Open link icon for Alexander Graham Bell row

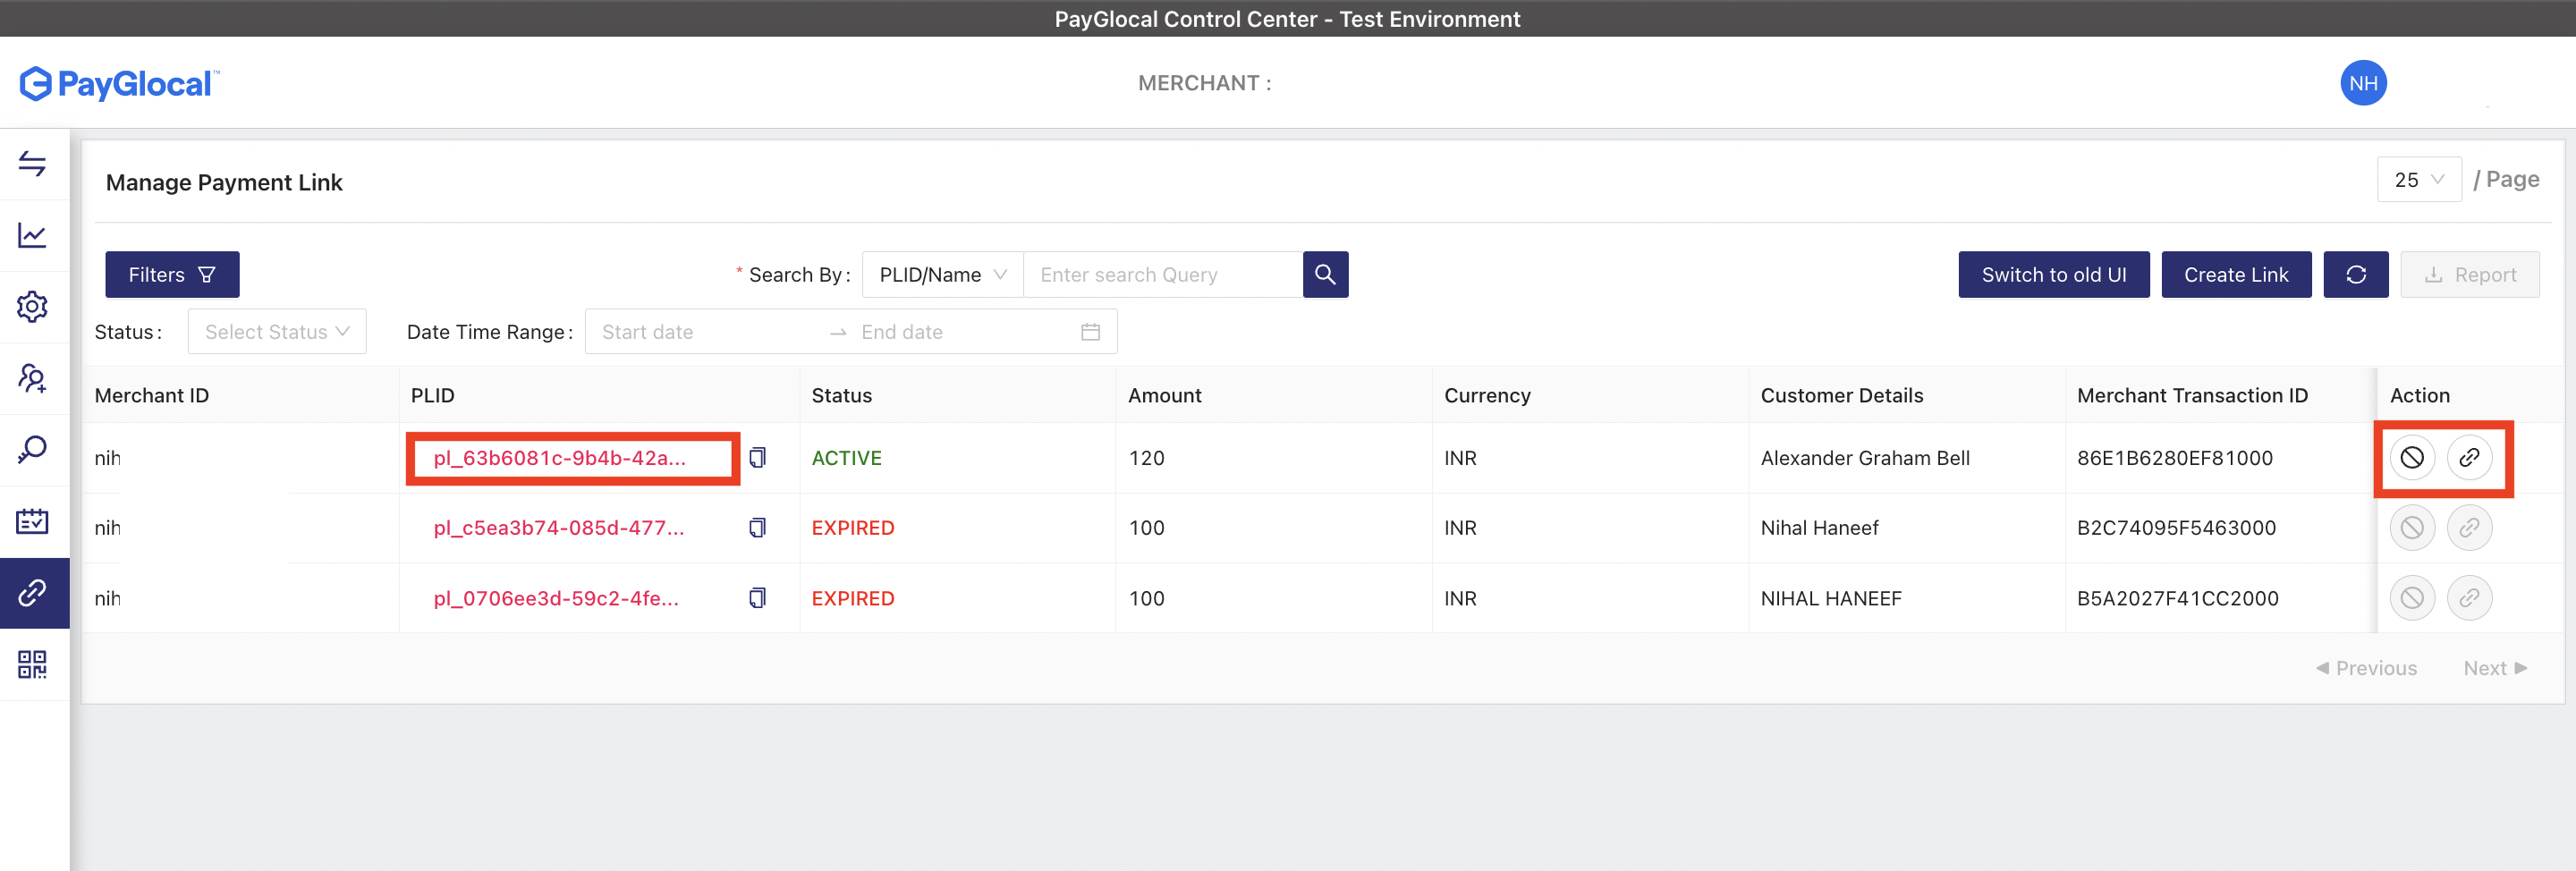(x=2469, y=458)
